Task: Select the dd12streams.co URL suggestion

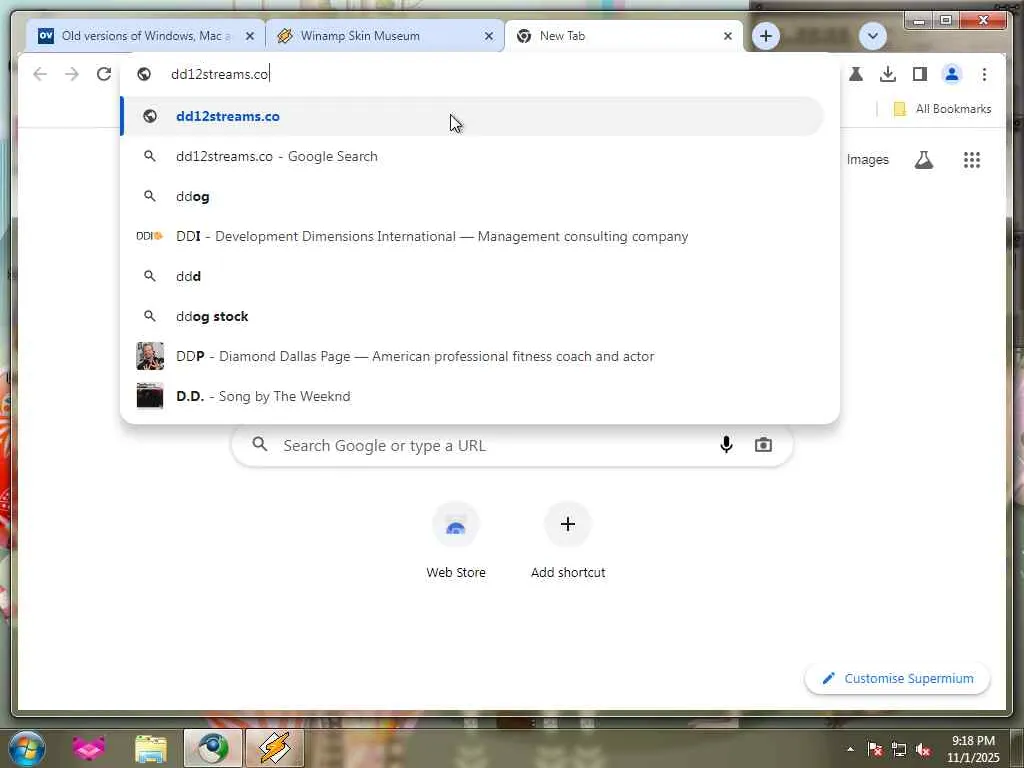Action: (x=472, y=116)
